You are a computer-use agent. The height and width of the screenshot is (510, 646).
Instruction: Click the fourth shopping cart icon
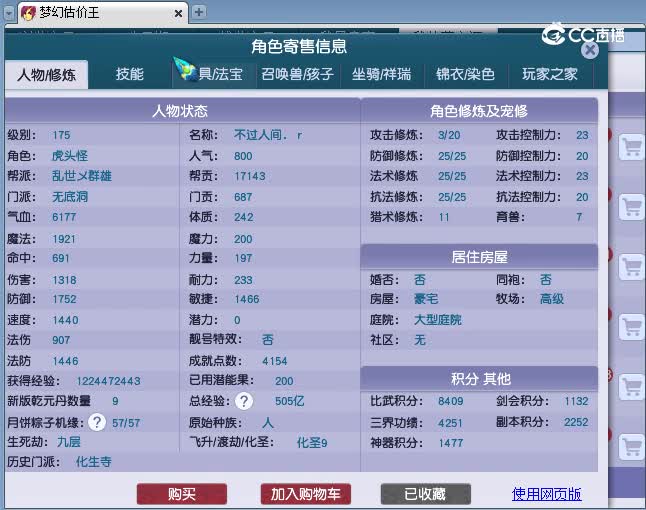[x=632, y=327]
